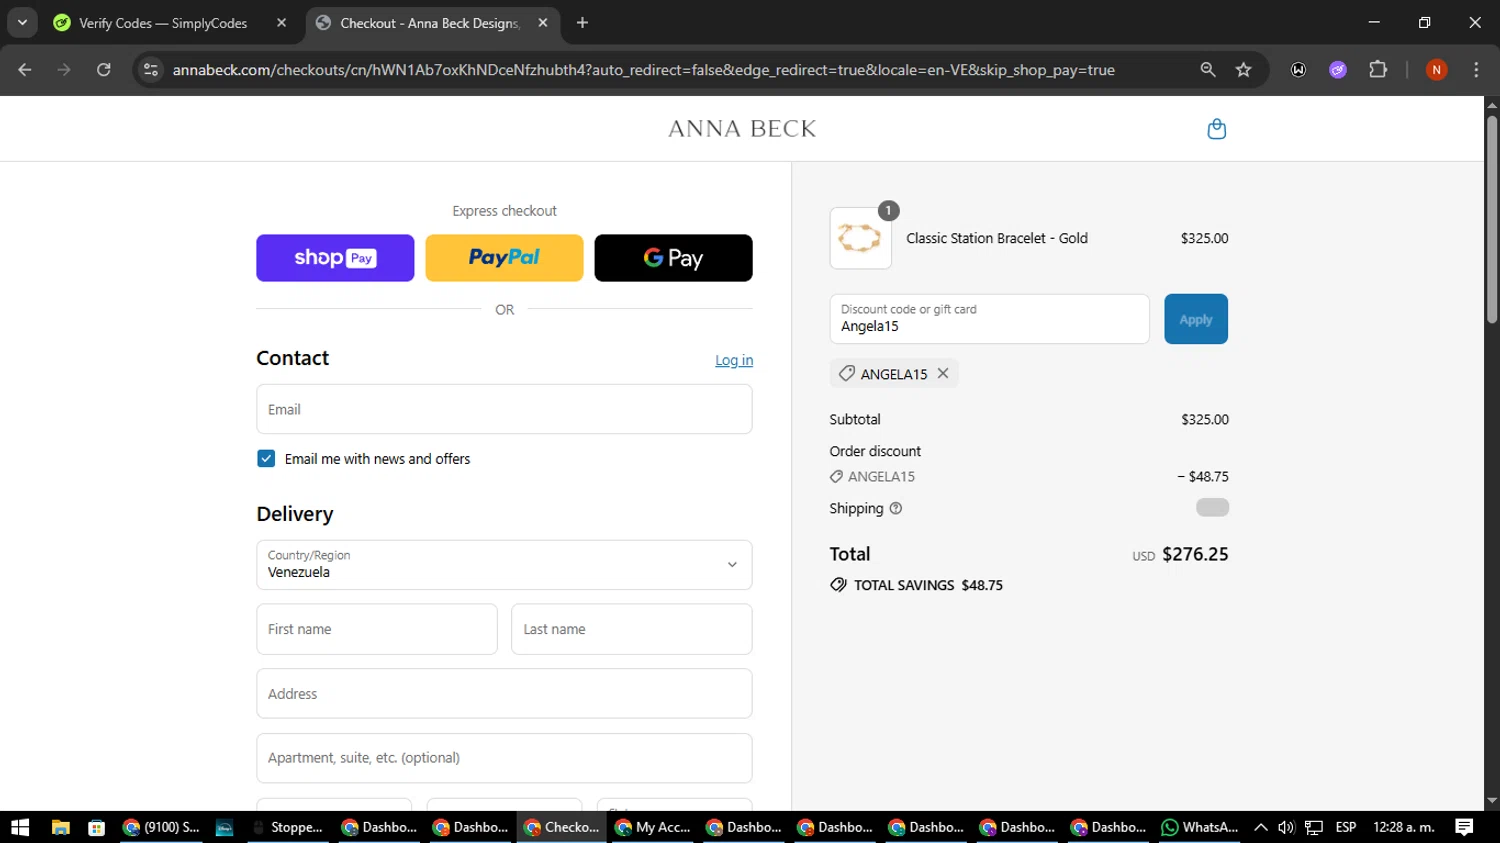Open Microsoft Store taskbar icon
This screenshot has height=843, width=1500.
click(97, 827)
